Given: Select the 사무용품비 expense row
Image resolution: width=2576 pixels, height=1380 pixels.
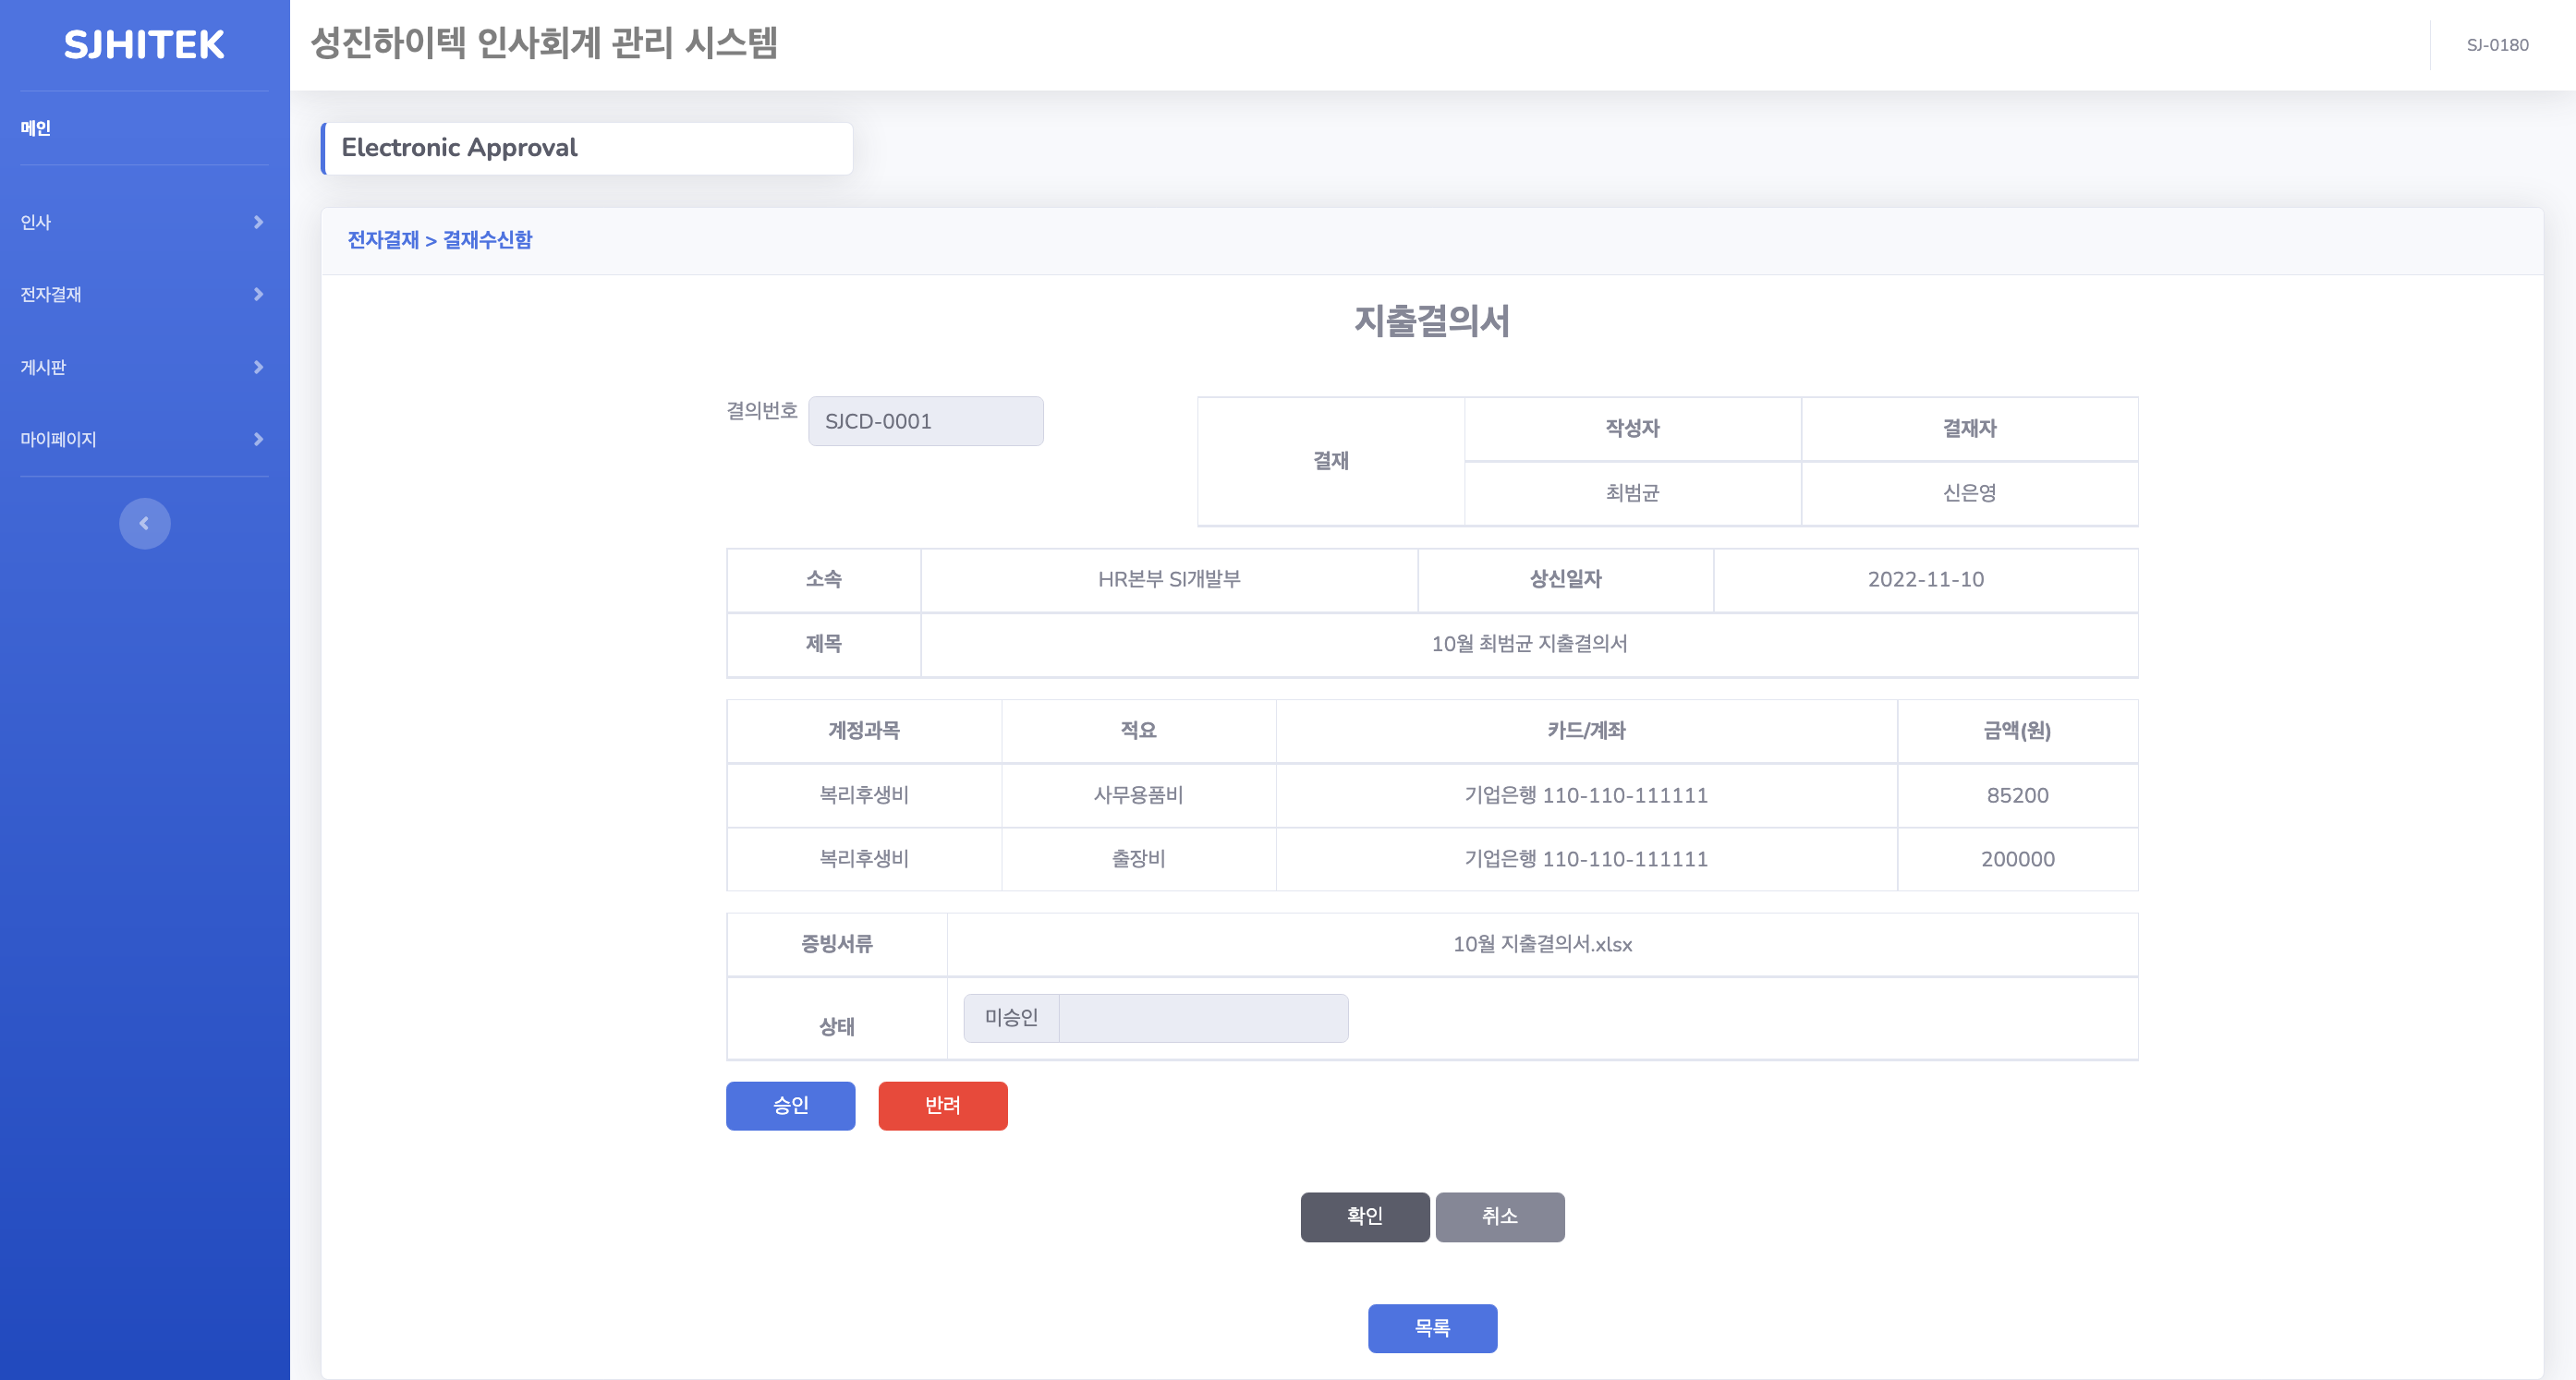Looking at the screenshot, I should pos(1137,795).
